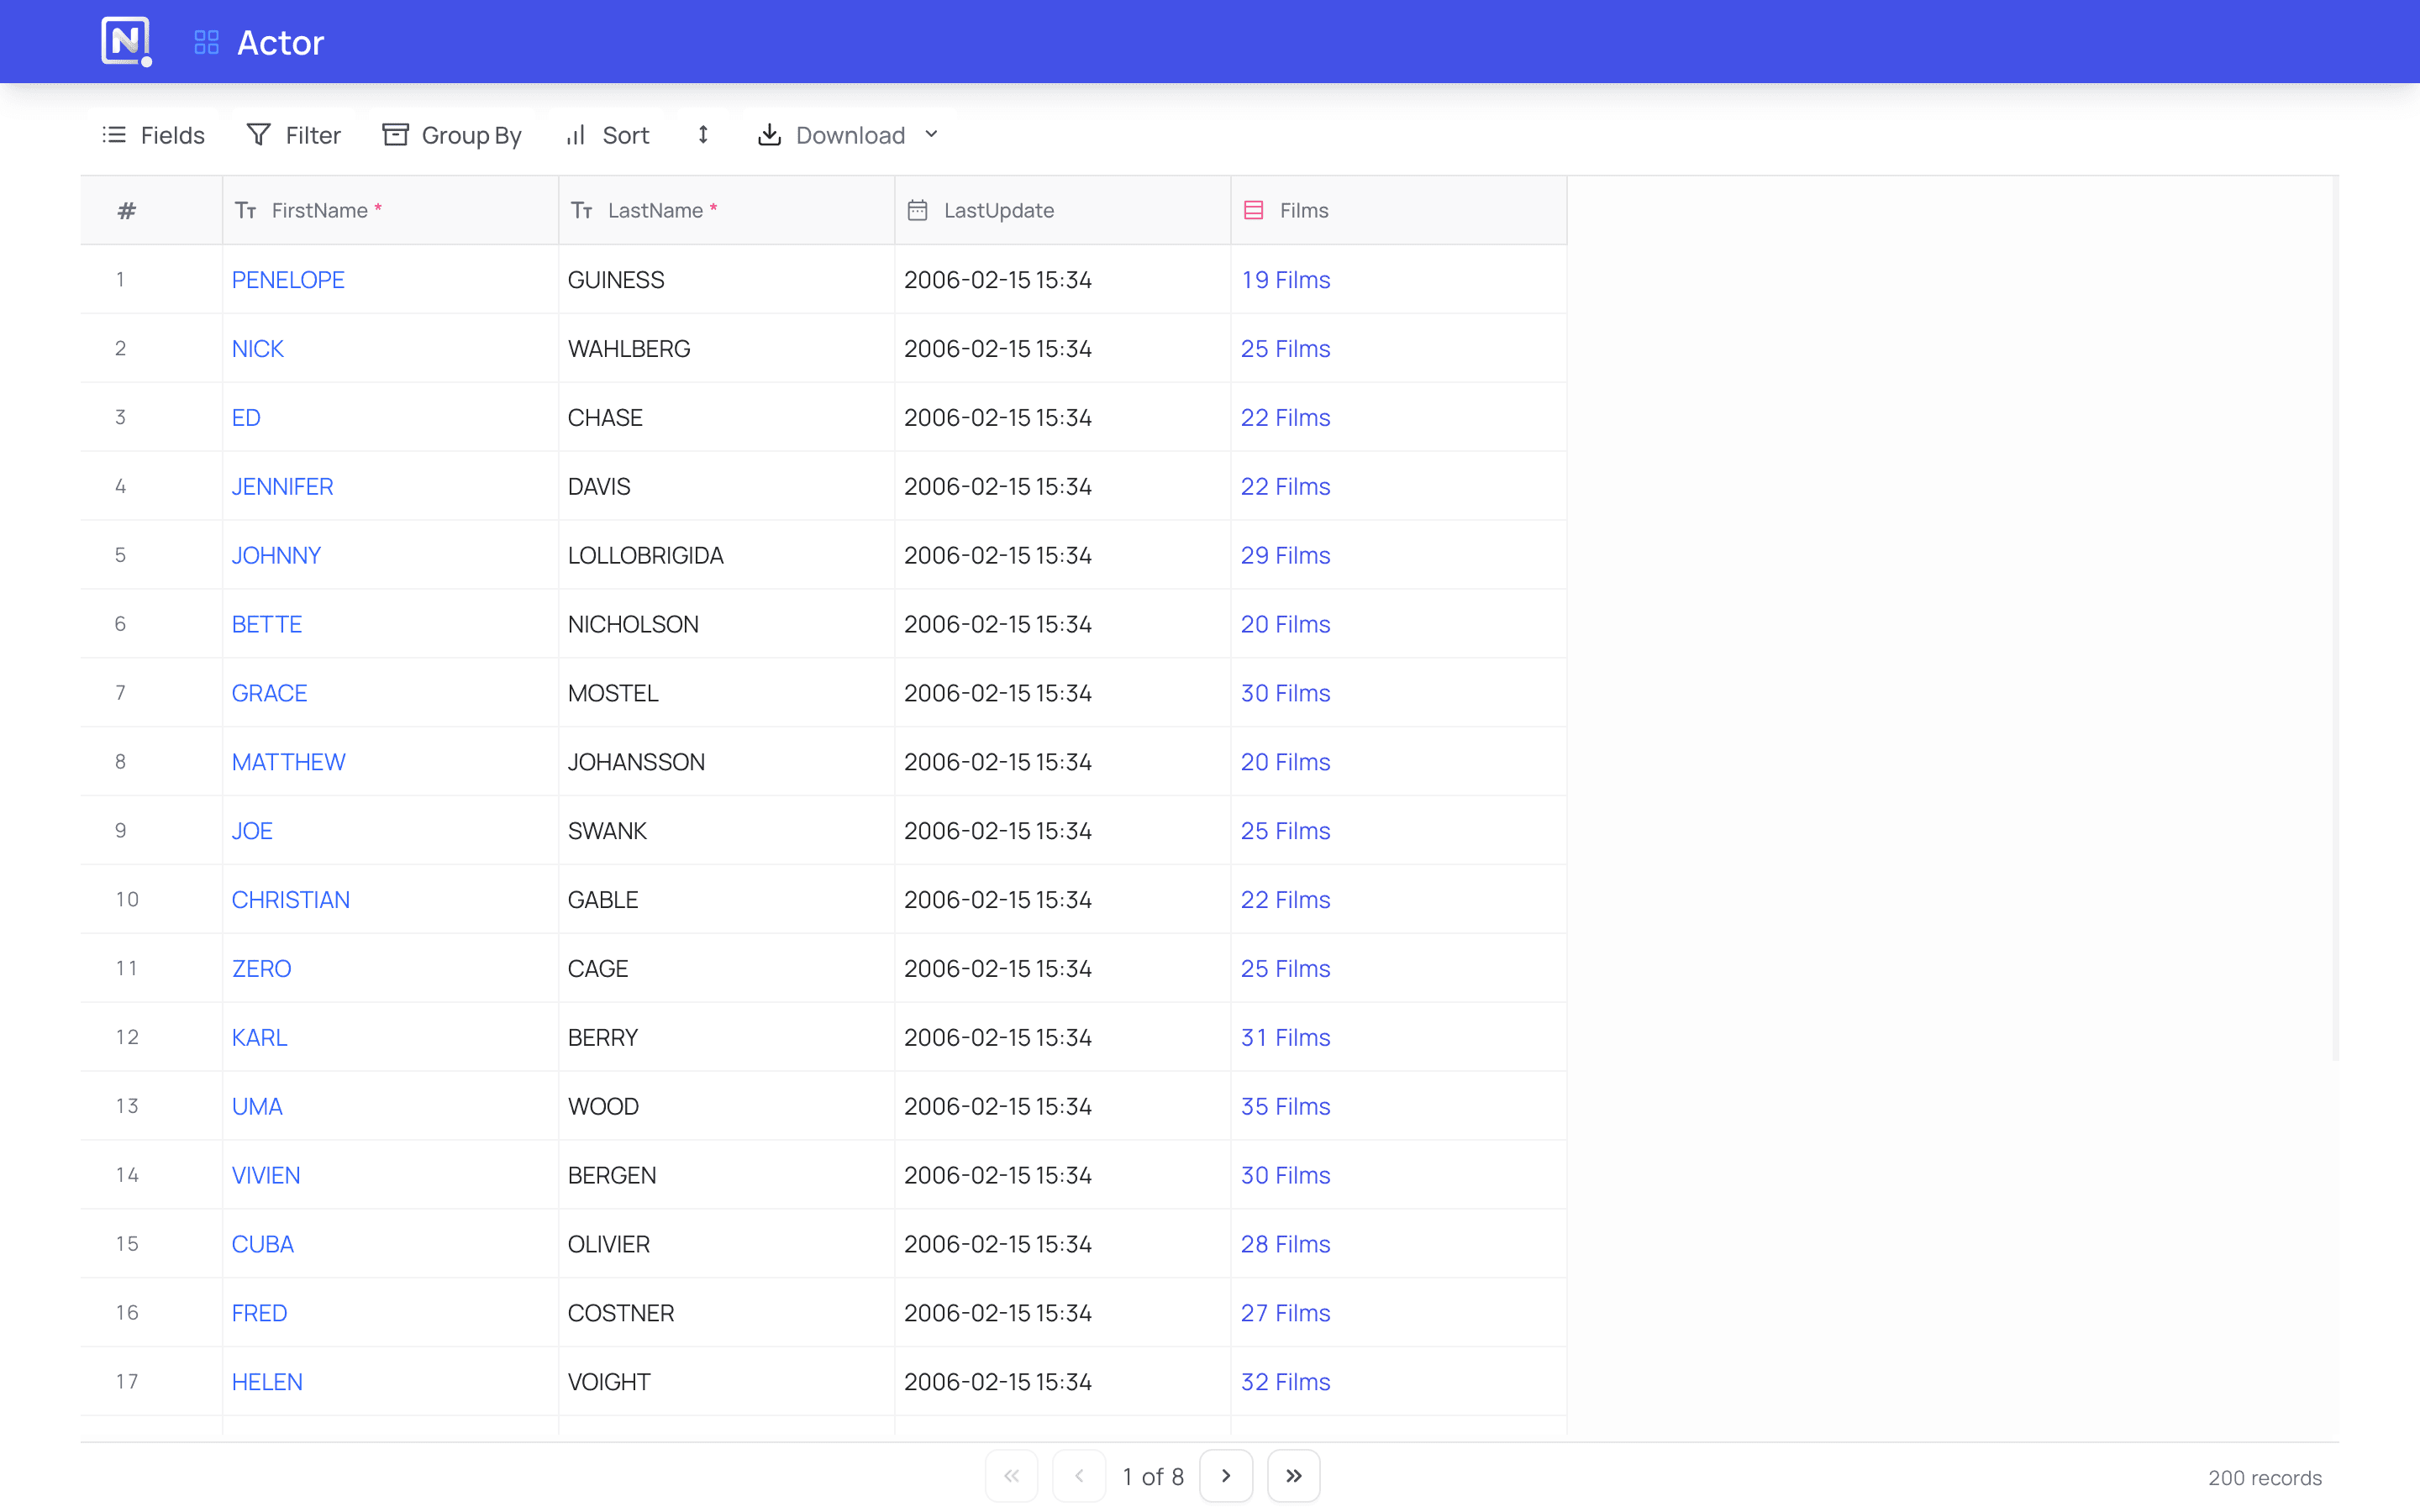This screenshot has height=1512, width=2420.
Task: Open 35 Films link for UMA
Action: (1285, 1106)
